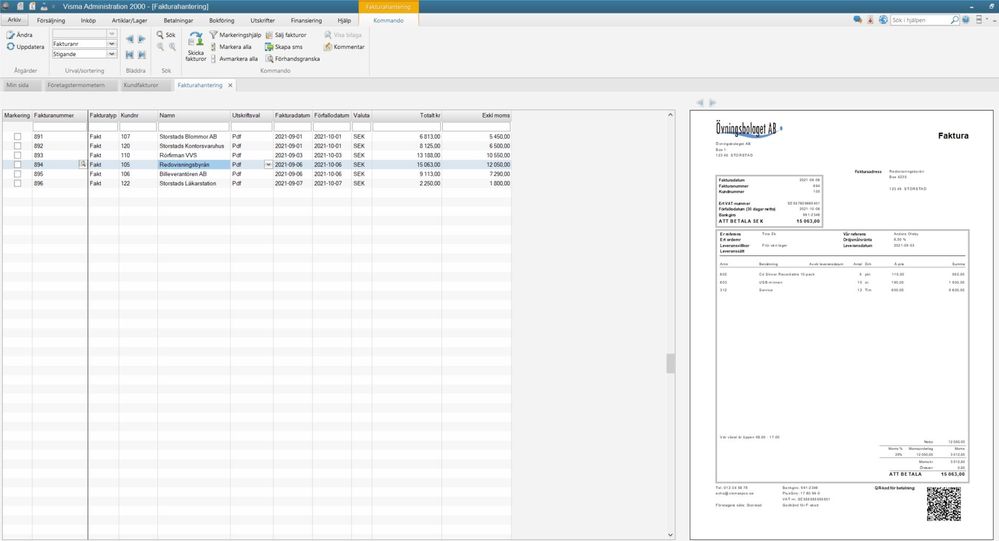Tick the checkbox for invoice 893
Image resolution: width=999 pixels, height=541 pixels.
tap(17, 155)
